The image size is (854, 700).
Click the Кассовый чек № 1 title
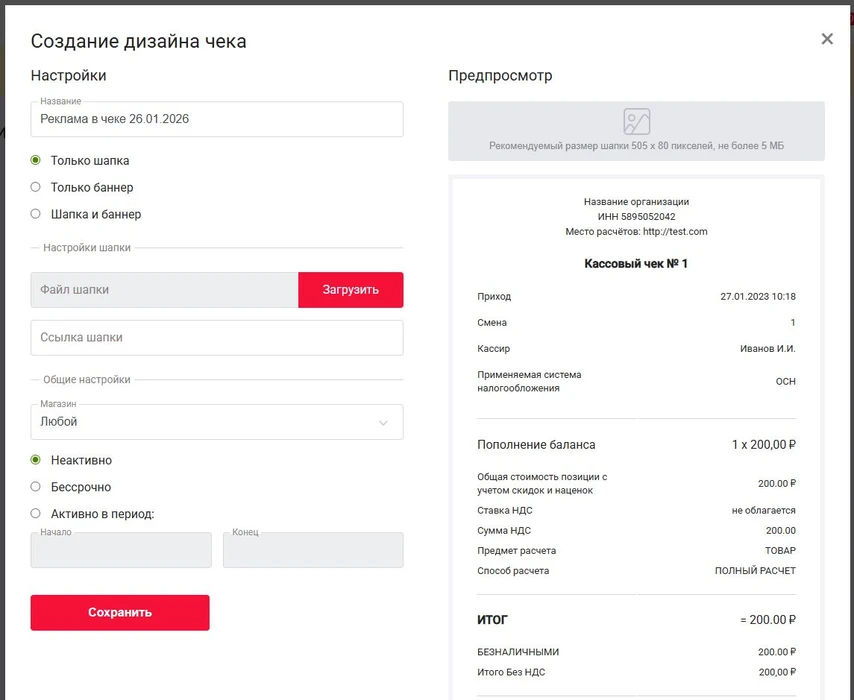[x=636, y=264]
